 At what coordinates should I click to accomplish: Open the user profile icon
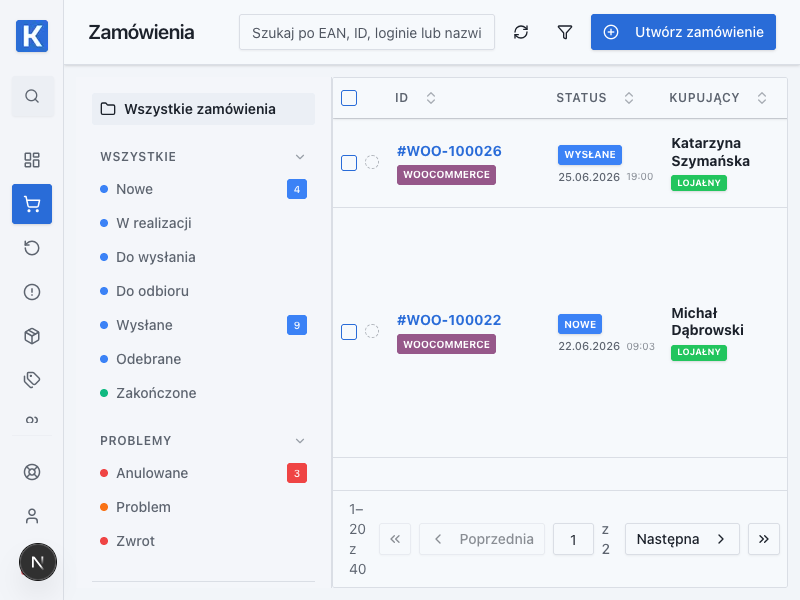[32, 516]
